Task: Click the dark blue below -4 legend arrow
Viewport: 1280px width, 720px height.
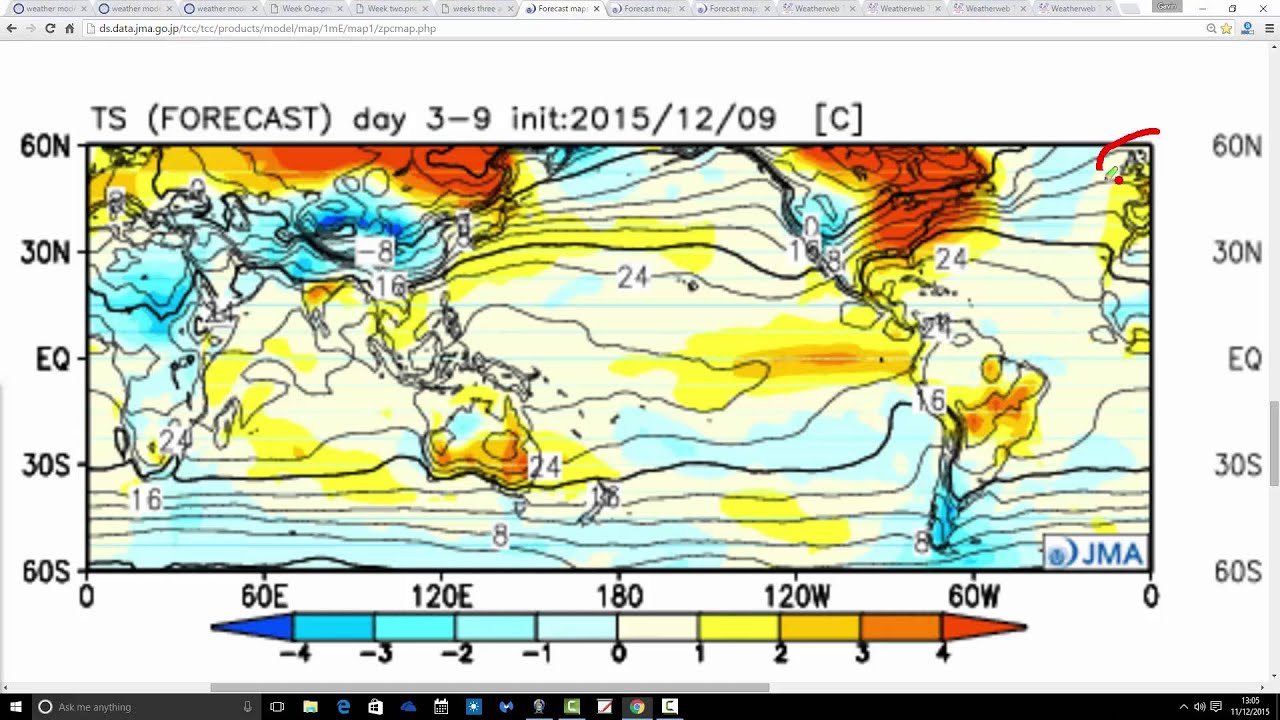Action: pos(251,627)
